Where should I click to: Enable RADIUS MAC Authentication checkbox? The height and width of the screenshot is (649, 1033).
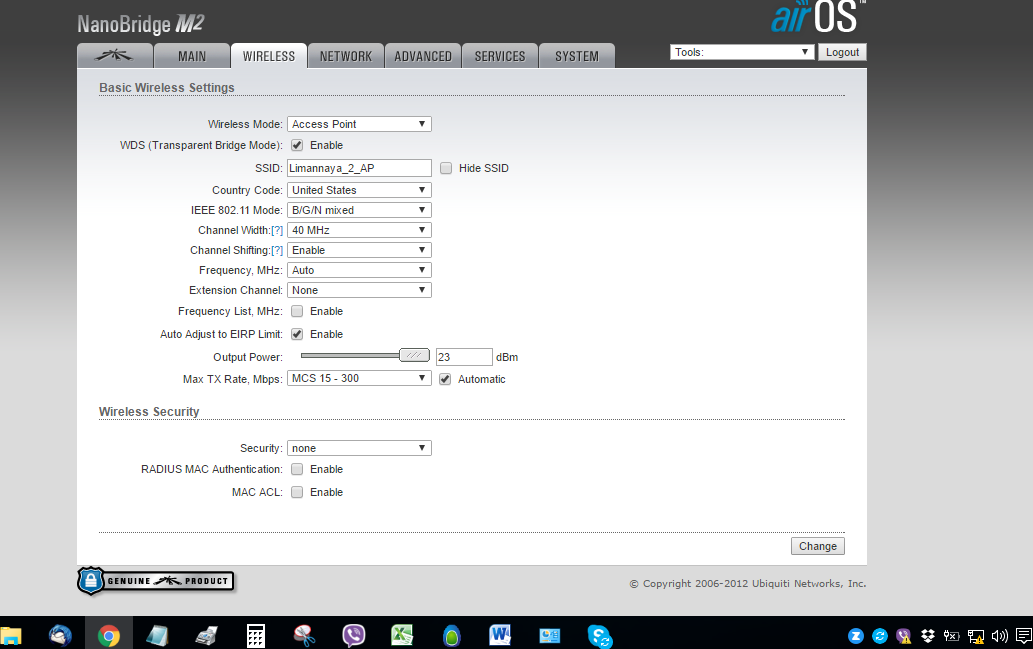click(297, 469)
